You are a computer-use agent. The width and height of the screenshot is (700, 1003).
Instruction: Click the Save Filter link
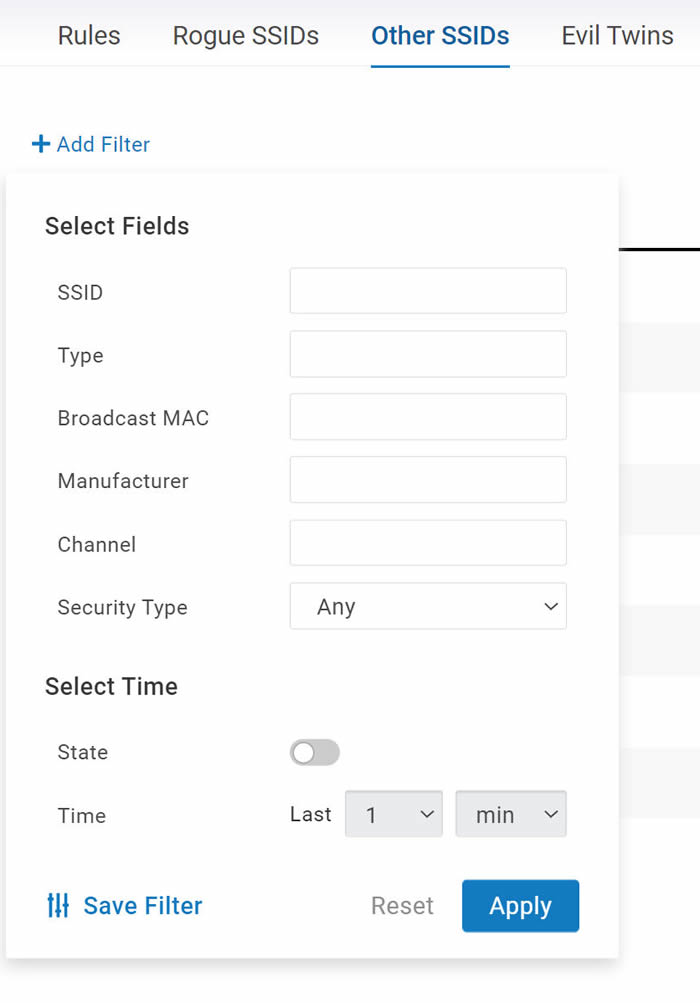pos(143,906)
